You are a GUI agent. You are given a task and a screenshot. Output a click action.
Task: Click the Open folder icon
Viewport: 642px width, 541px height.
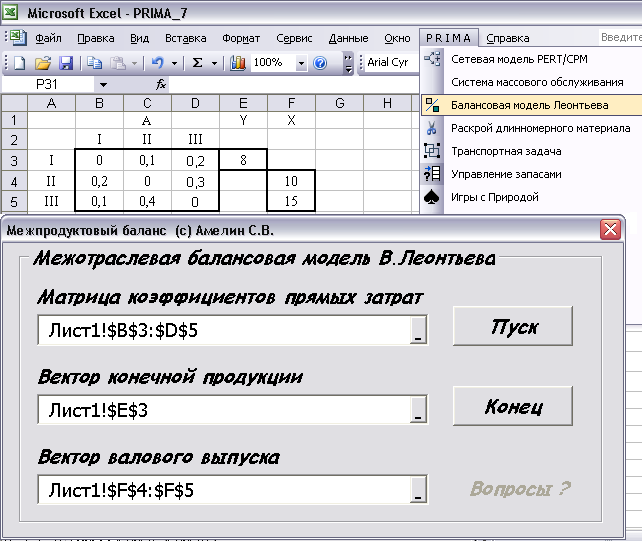[43, 63]
